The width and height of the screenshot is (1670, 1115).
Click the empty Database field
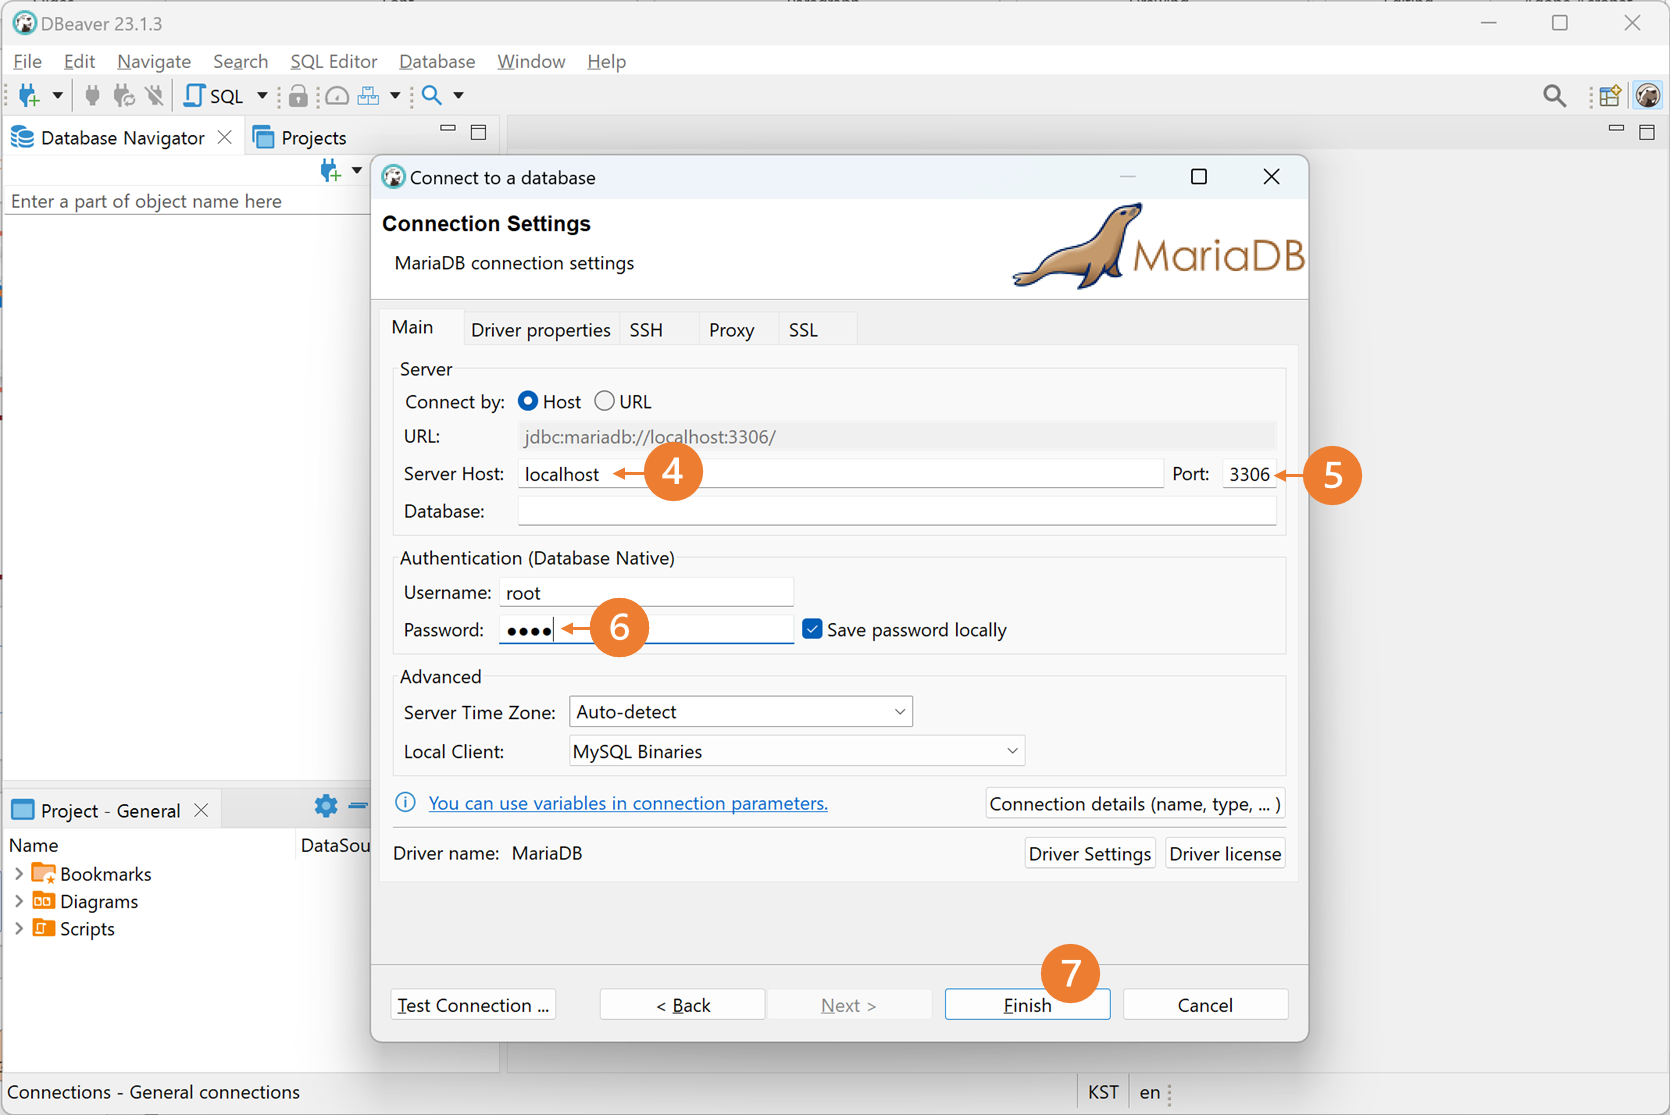tap(897, 511)
